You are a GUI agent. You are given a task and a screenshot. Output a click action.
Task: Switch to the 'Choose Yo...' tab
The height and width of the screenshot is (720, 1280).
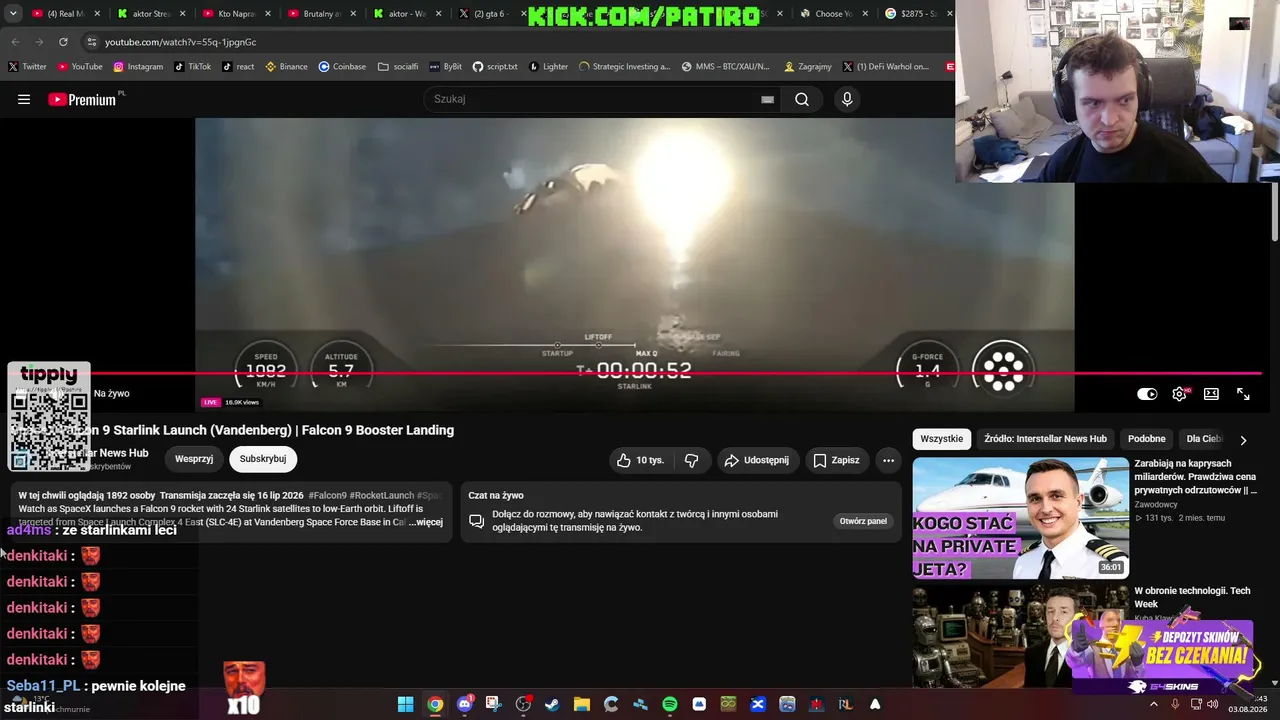coord(833,14)
